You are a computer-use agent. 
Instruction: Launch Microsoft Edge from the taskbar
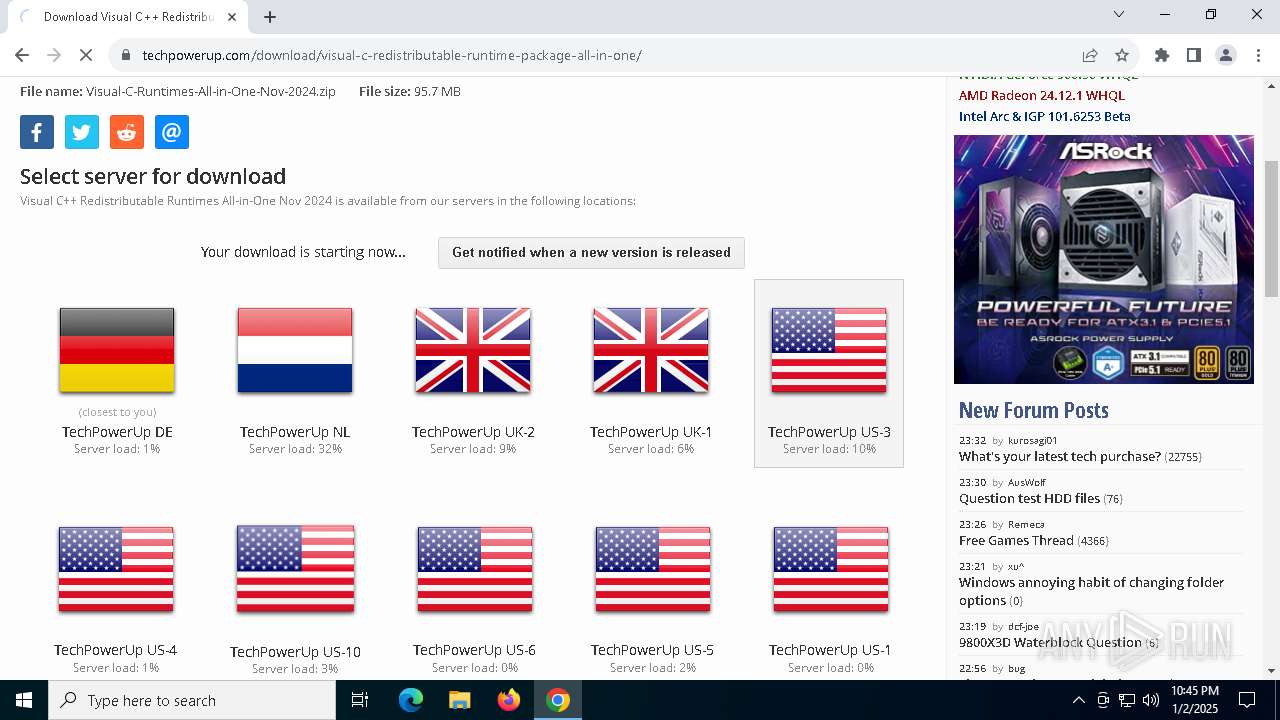pyautogui.click(x=411, y=700)
